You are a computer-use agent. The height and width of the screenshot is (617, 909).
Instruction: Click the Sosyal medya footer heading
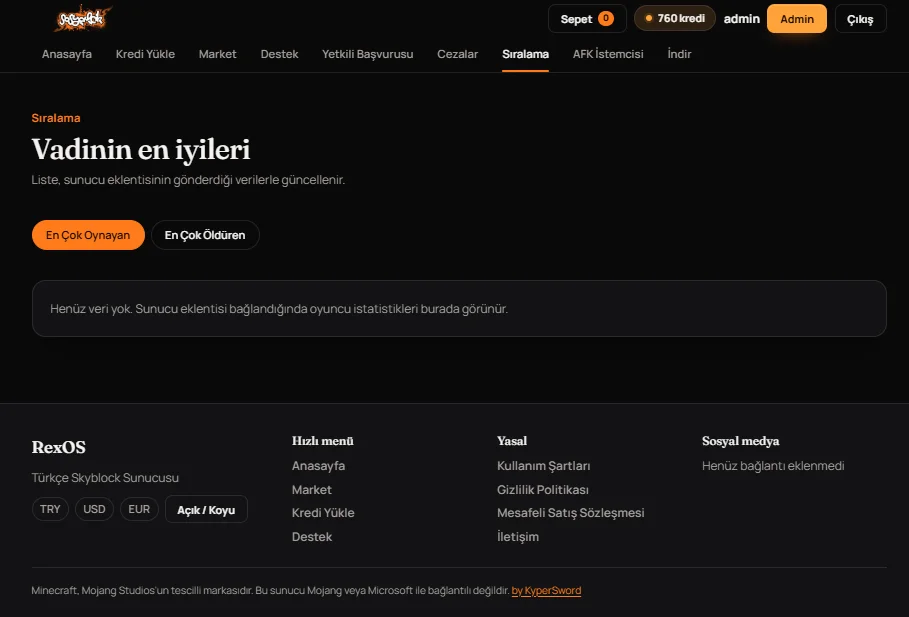click(x=740, y=441)
